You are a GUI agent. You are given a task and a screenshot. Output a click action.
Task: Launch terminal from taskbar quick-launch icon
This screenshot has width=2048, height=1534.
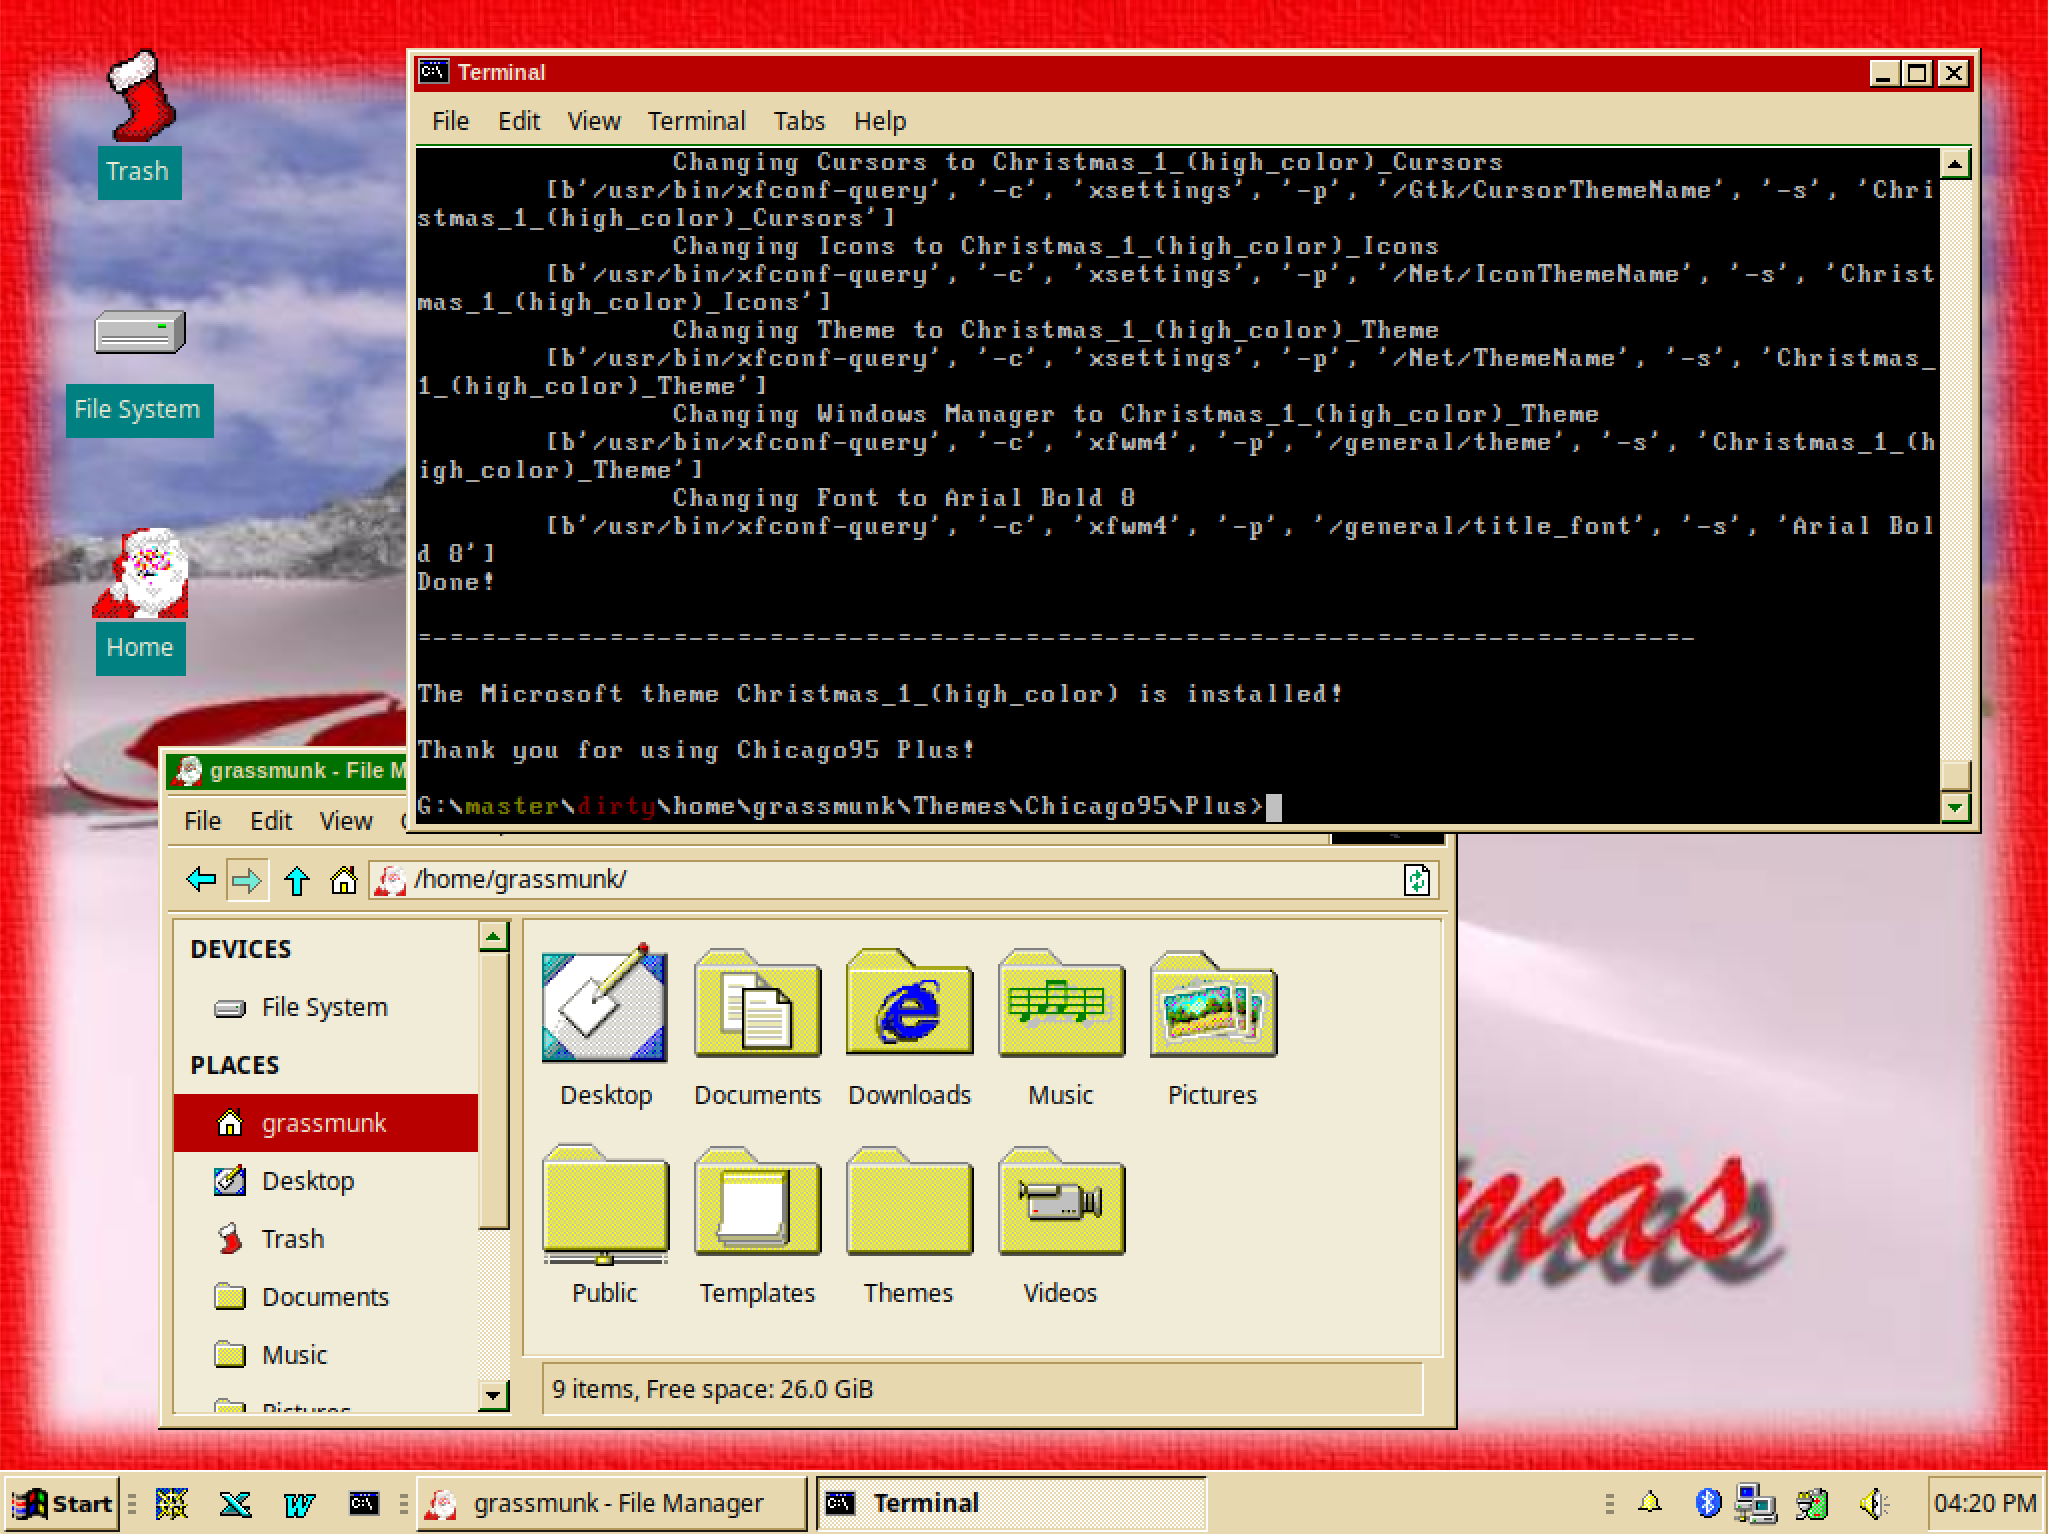[363, 1503]
